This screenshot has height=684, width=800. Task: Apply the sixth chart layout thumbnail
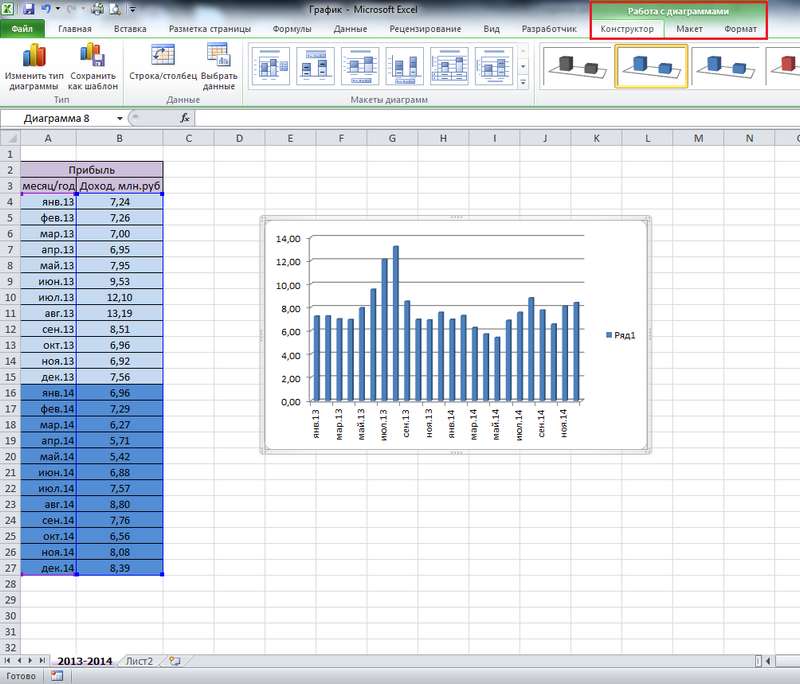pyautogui.click(x=493, y=66)
